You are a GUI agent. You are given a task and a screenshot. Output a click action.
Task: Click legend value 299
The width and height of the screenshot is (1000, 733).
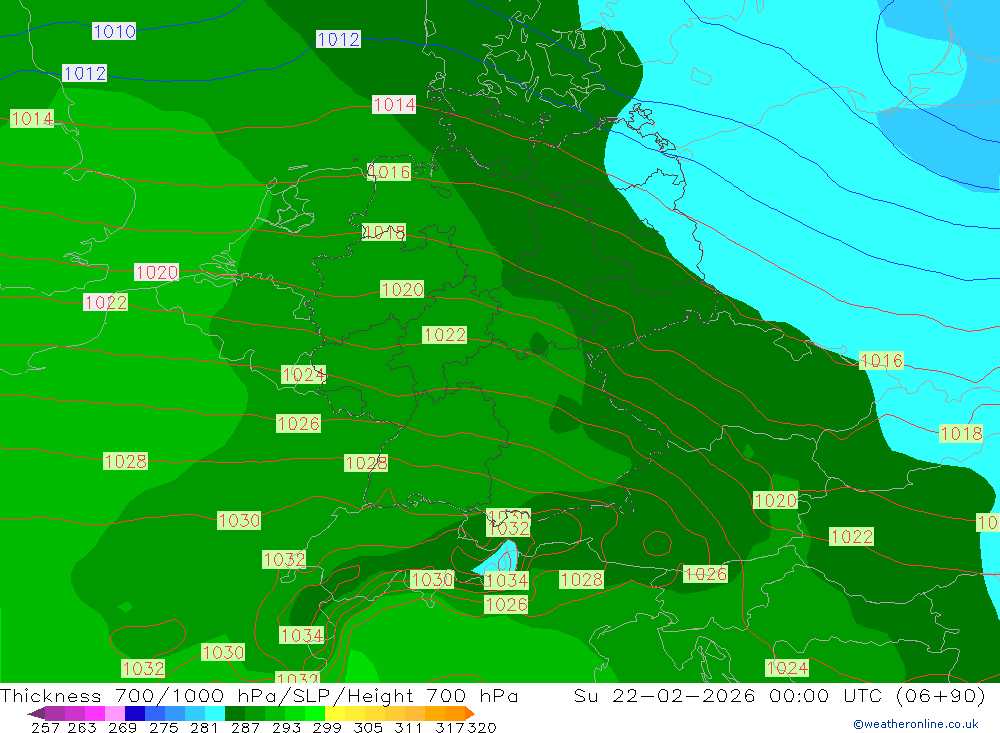(x=327, y=727)
